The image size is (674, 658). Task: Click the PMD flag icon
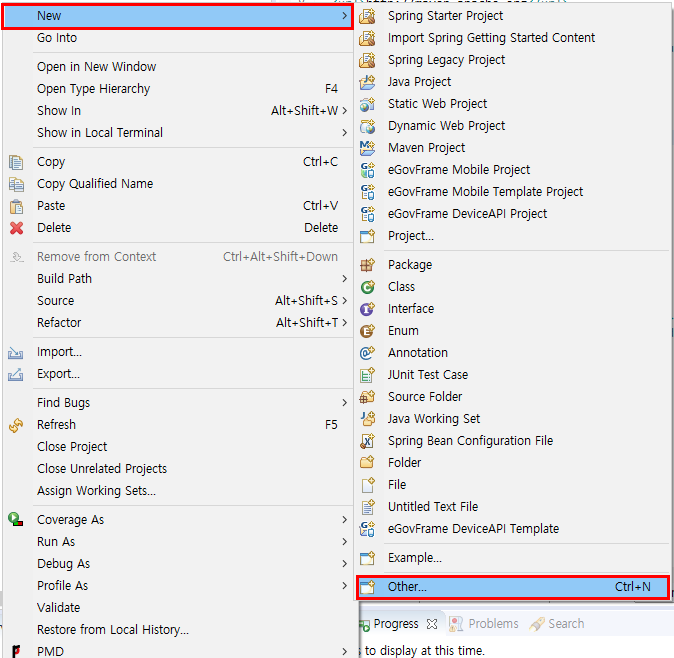[x=16, y=651]
